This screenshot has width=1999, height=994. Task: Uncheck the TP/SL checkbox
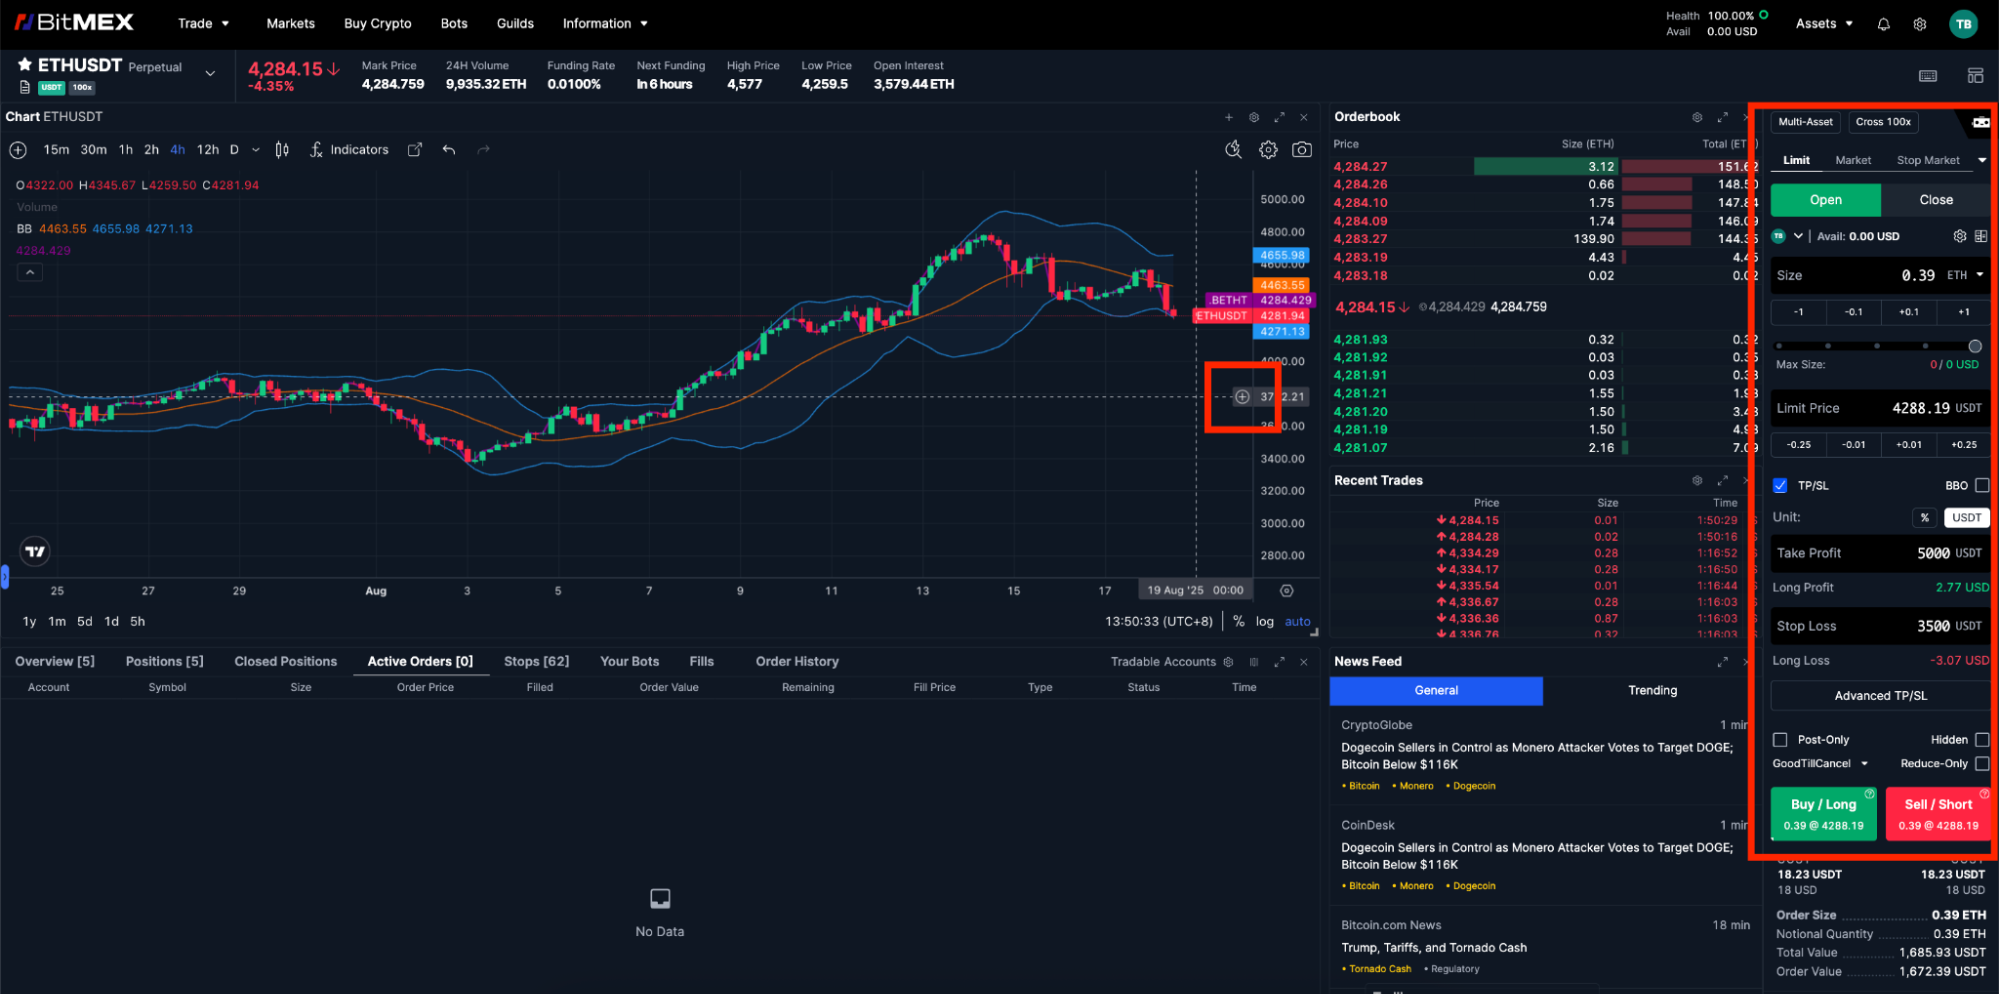point(1780,486)
